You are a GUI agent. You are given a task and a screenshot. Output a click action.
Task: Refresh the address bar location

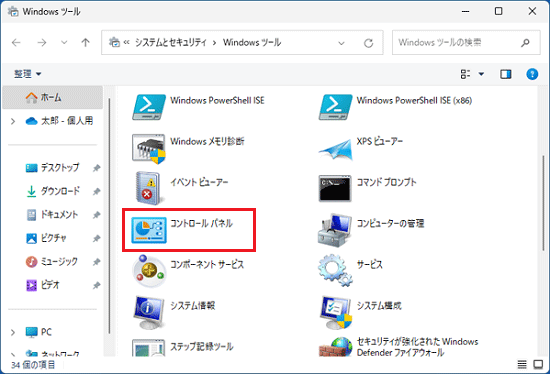[x=368, y=43]
